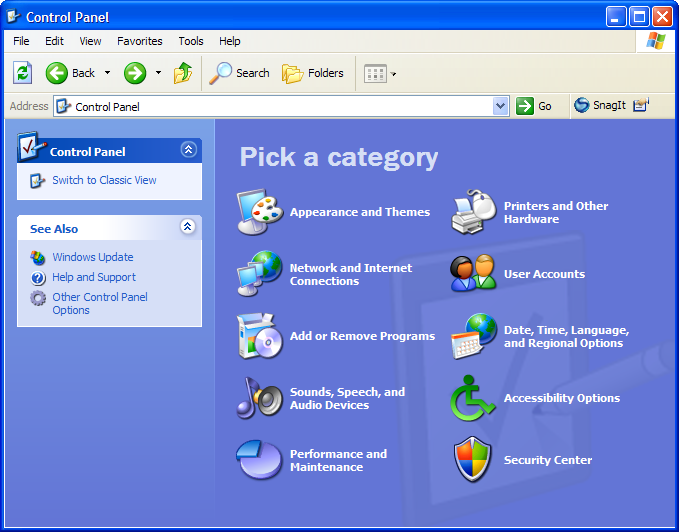Click the Printers and Other Hardware icon
679x532 pixels.
tap(473, 212)
